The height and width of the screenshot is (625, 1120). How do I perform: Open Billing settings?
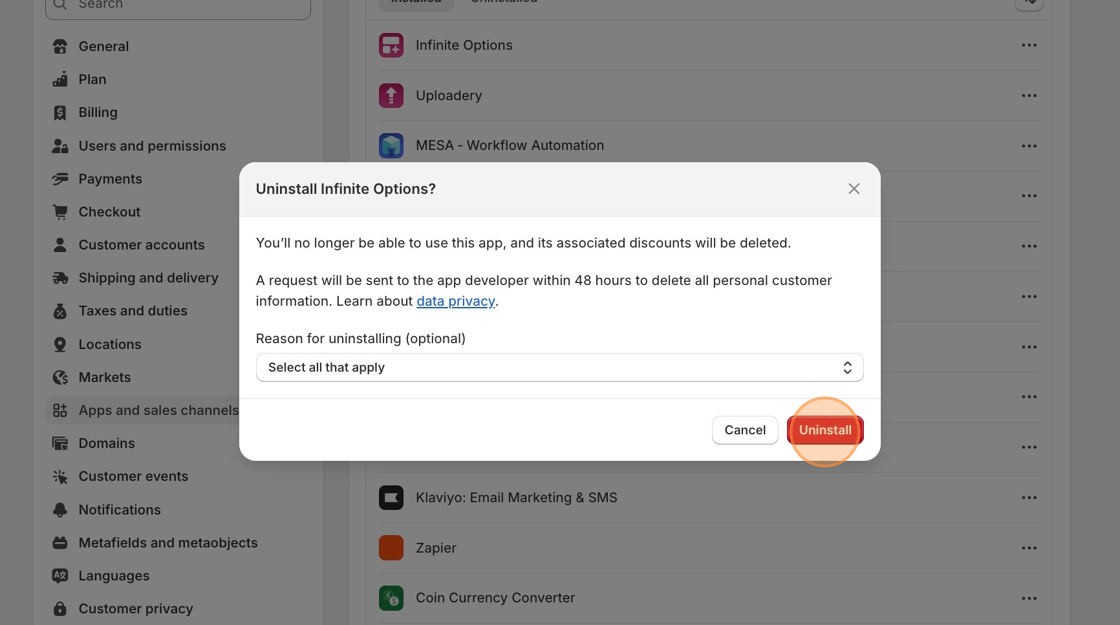pos(98,112)
